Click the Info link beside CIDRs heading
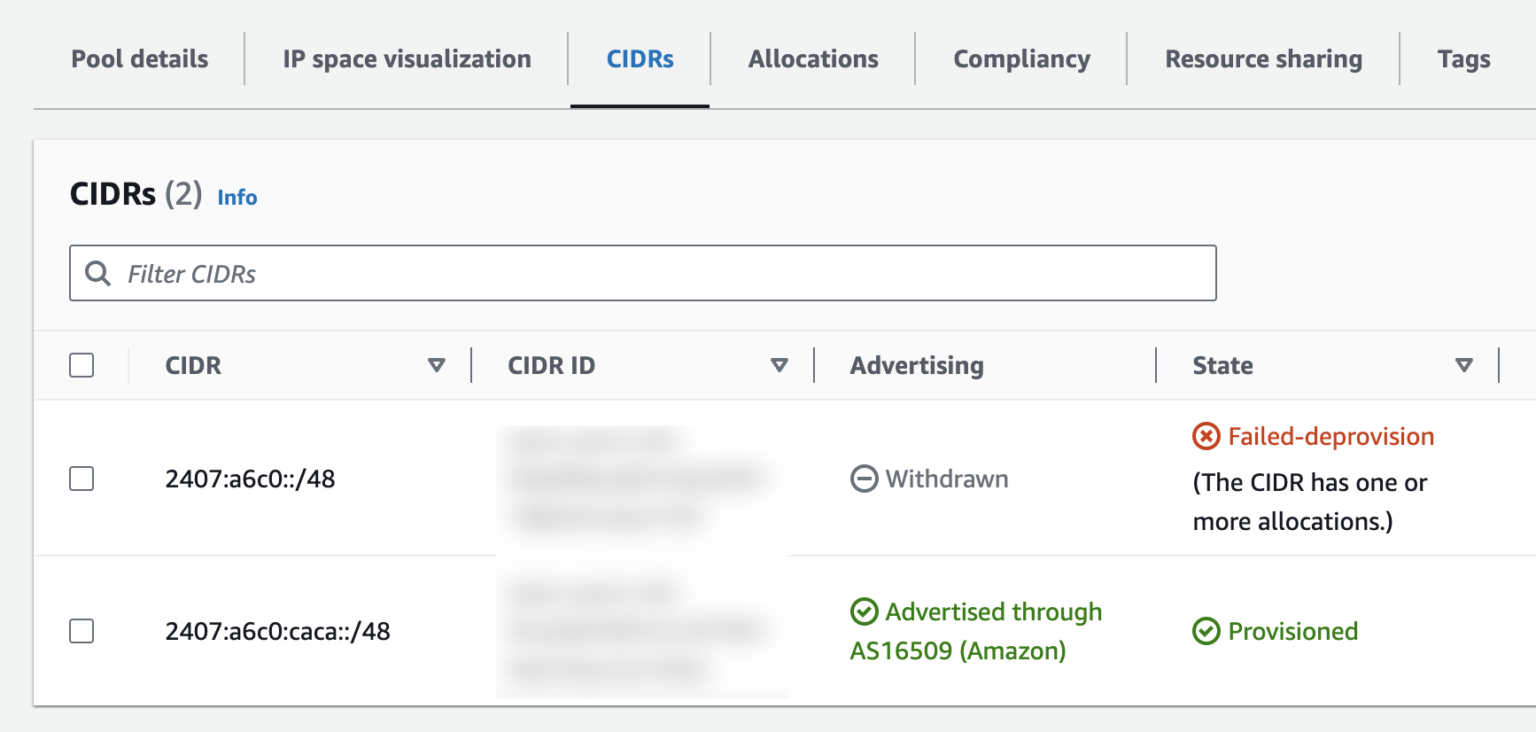The height and width of the screenshot is (732, 1536). 237,198
